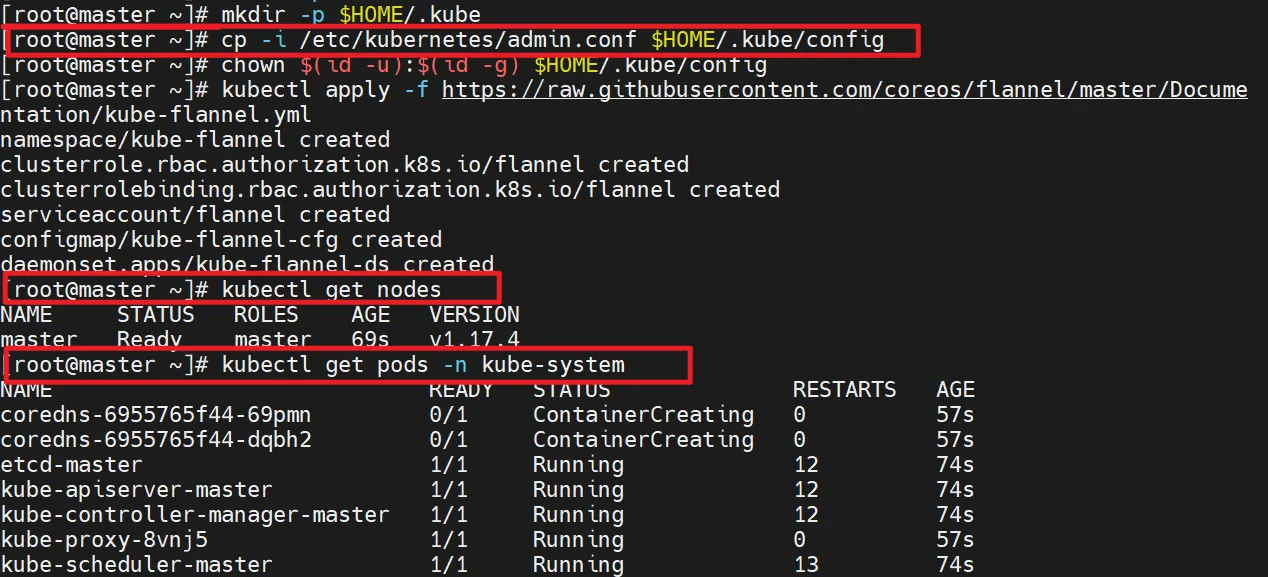Click the first ContainerCreating status text
The height and width of the screenshot is (577, 1268).
[x=643, y=415]
